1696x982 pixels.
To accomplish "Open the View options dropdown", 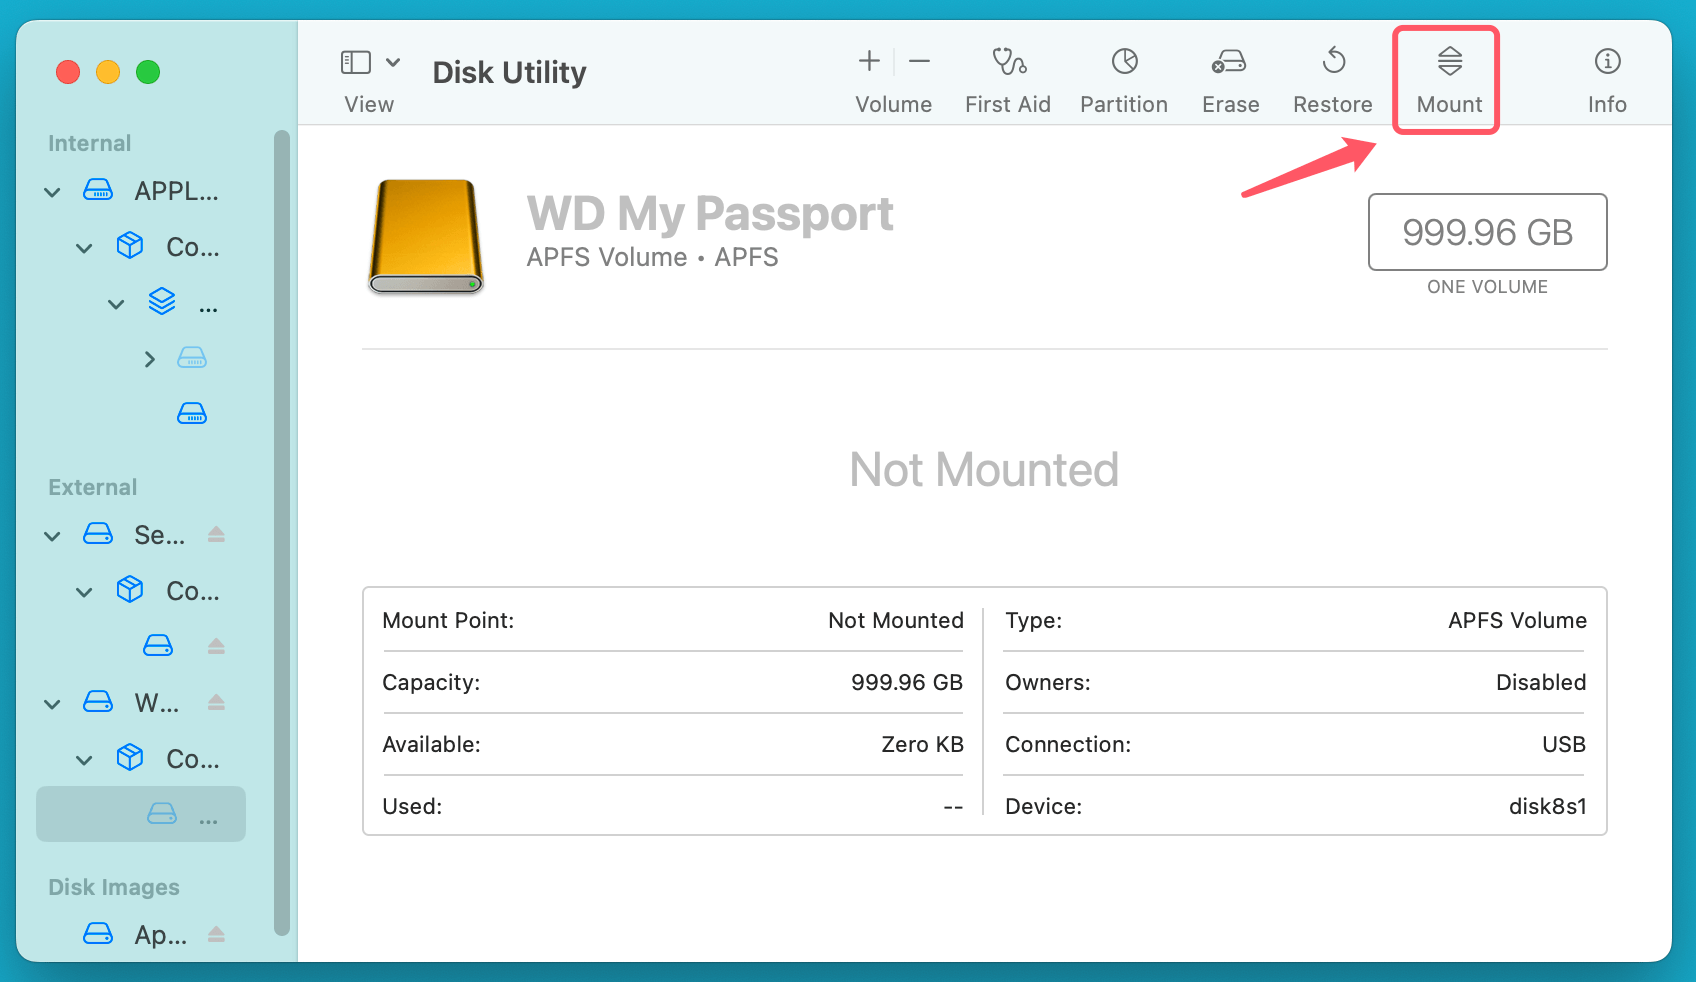I will 392,61.
